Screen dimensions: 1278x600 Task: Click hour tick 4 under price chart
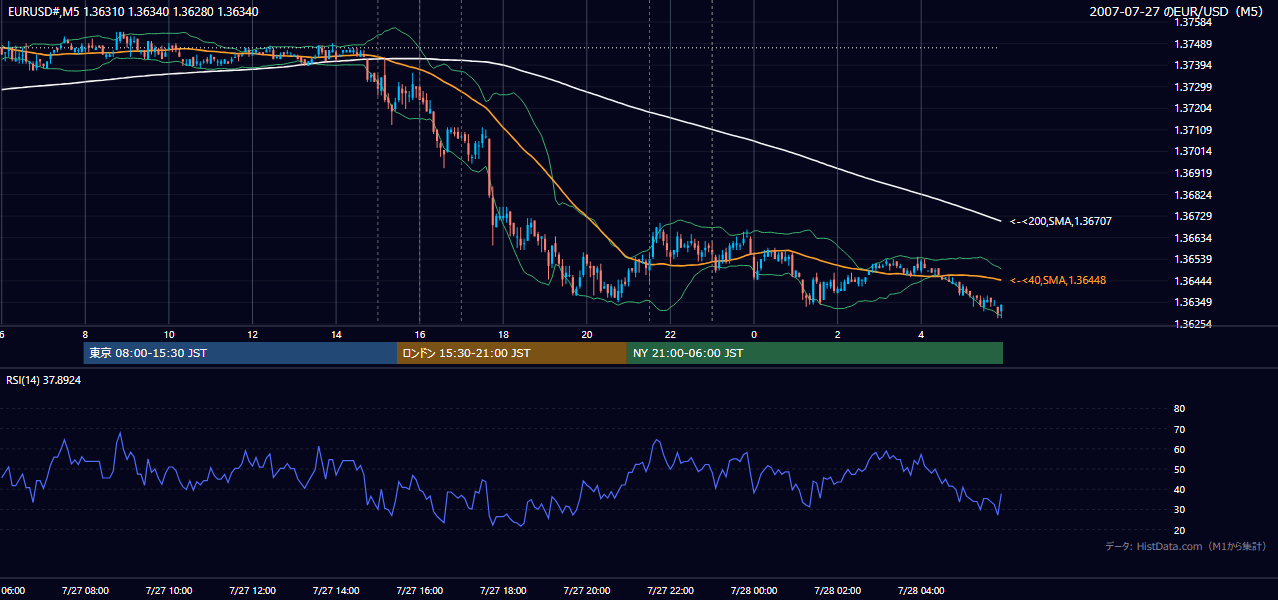[921, 335]
